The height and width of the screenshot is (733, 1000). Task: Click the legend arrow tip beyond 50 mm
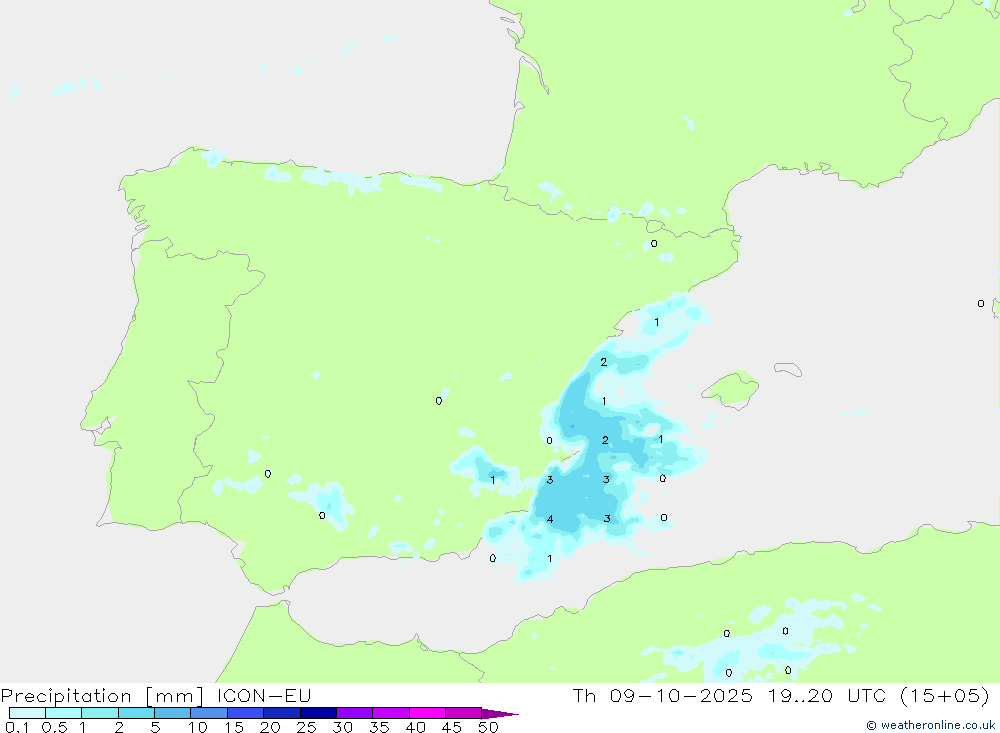pyautogui.click(x=500, y=713)
